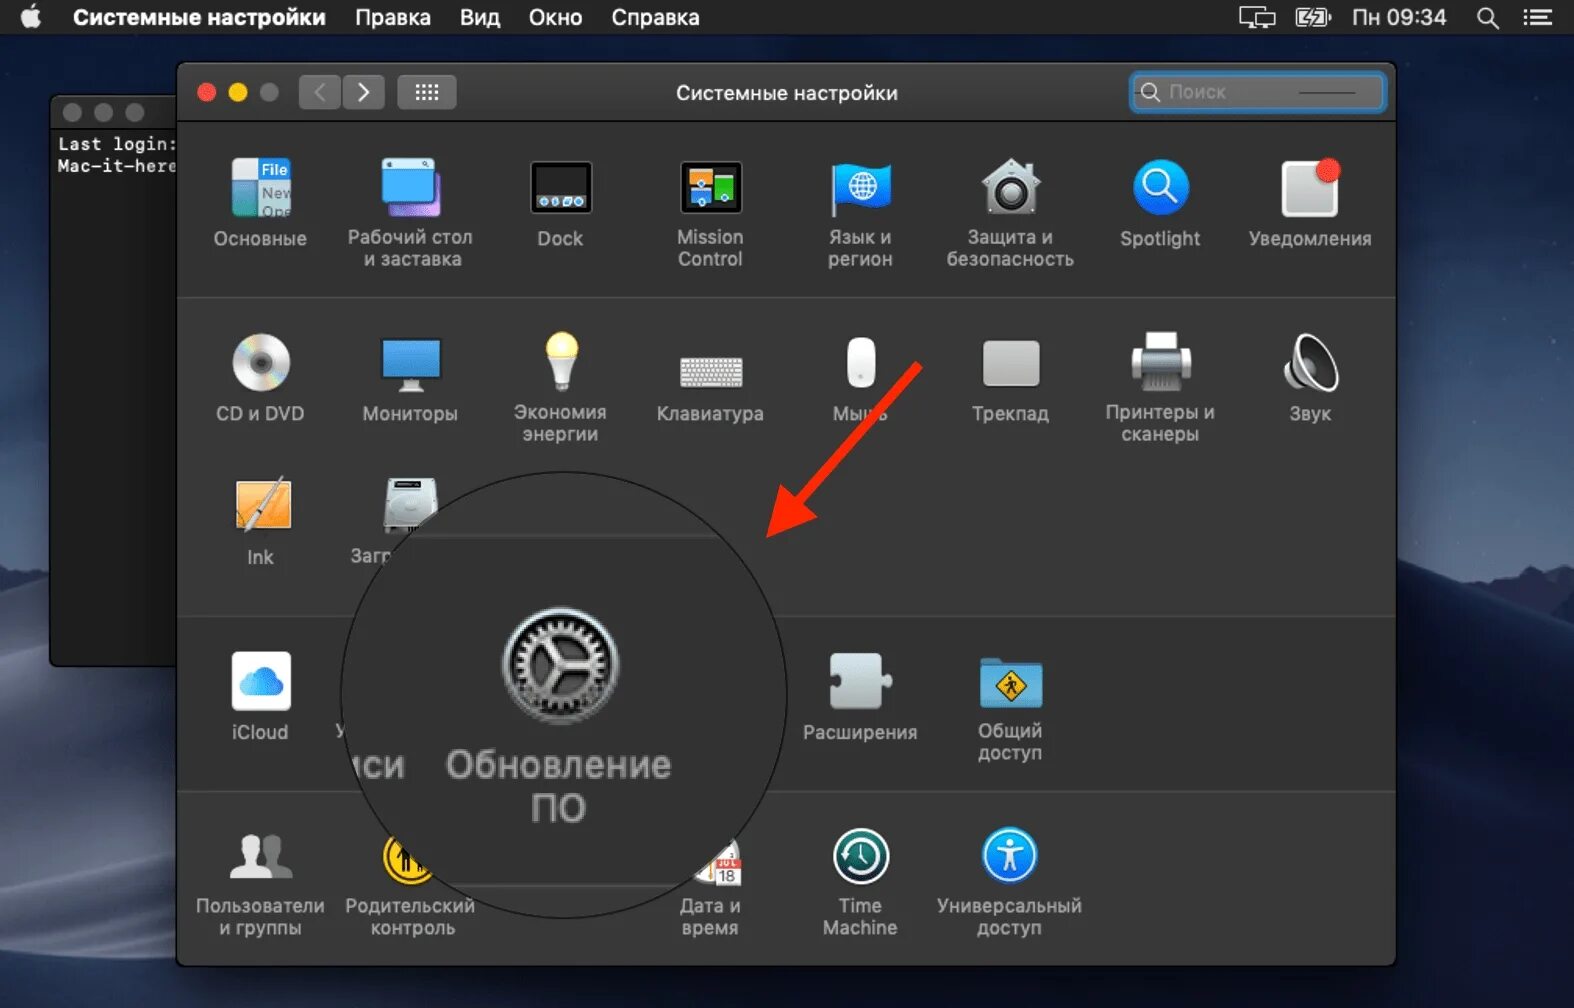Open the Уведомления pane
Screen dimensions: 1574x1008
[1310, 203]
